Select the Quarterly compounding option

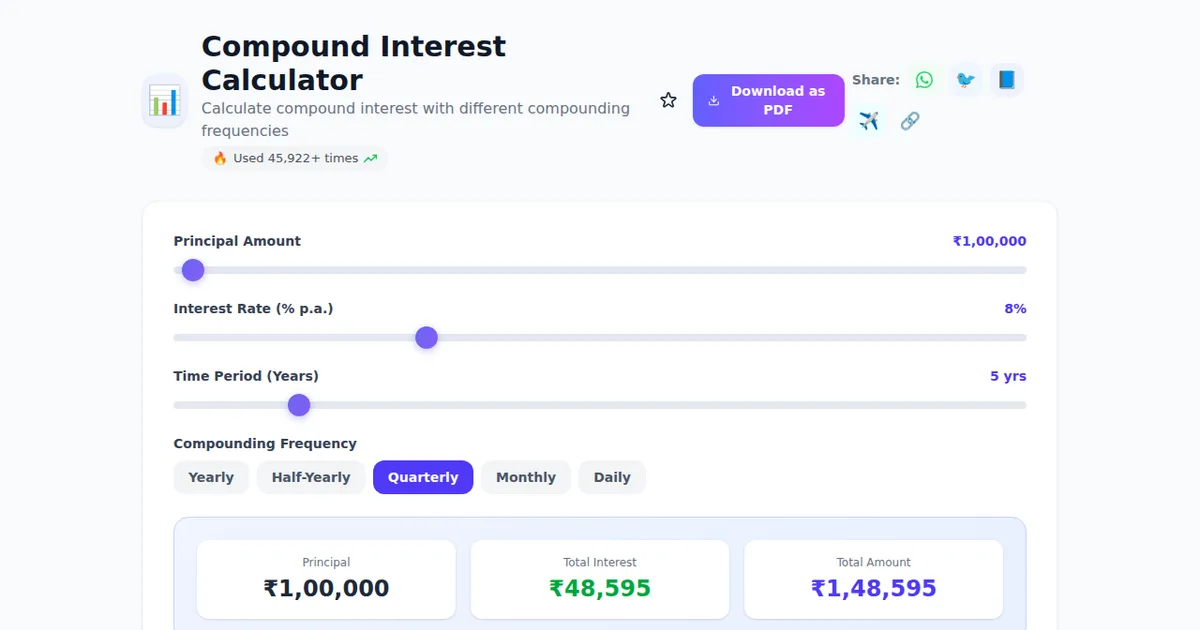(423, 477)
